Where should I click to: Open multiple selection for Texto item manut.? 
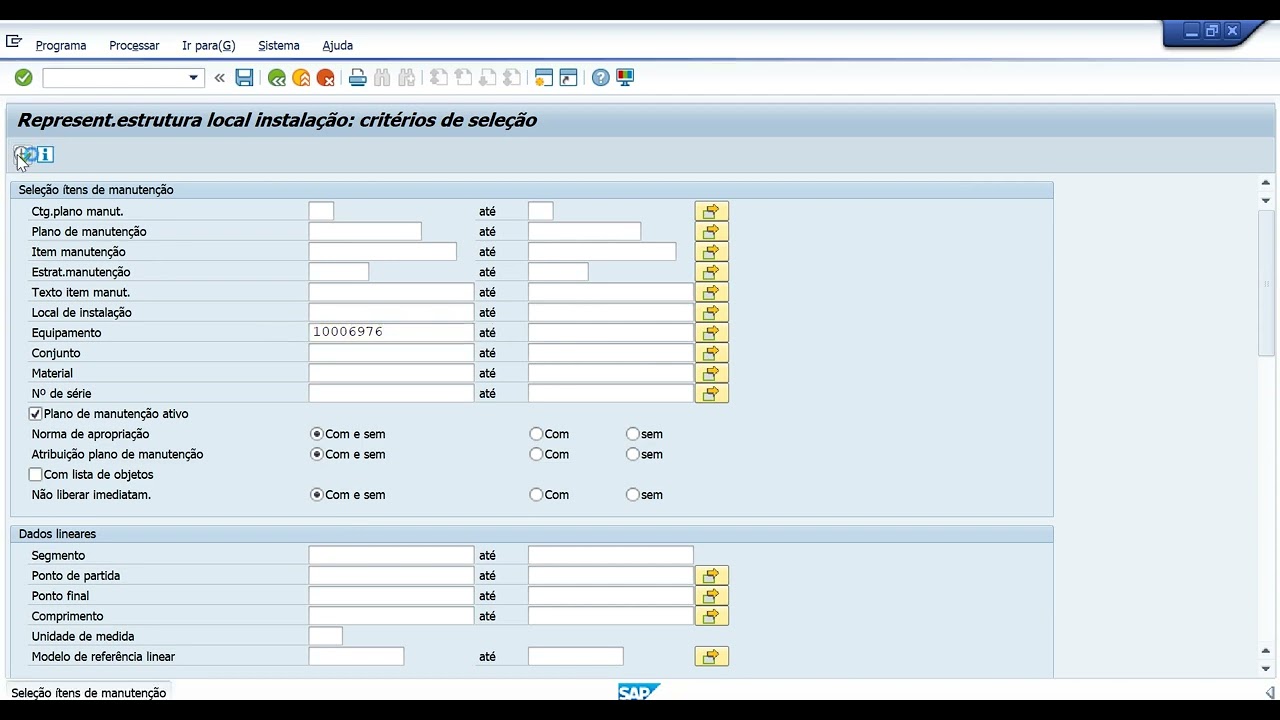711,292
